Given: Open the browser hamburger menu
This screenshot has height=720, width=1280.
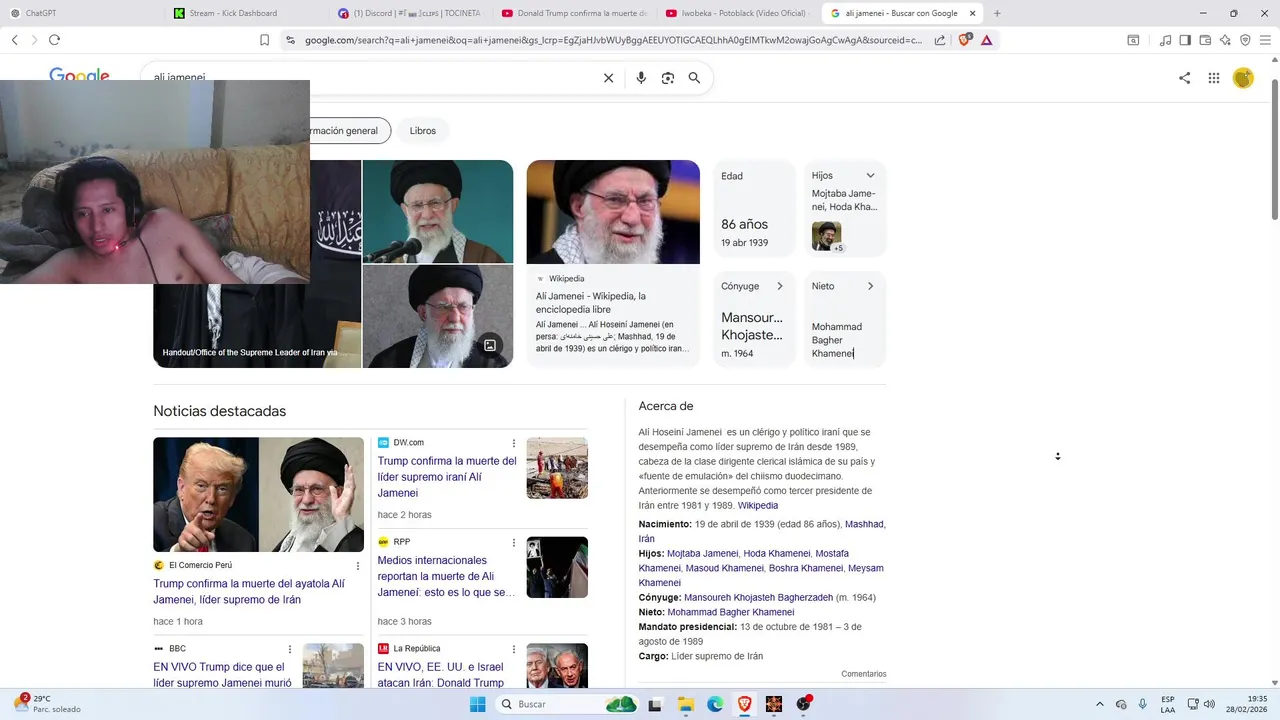Looking at the screenshot, I should coord(1266,40).
